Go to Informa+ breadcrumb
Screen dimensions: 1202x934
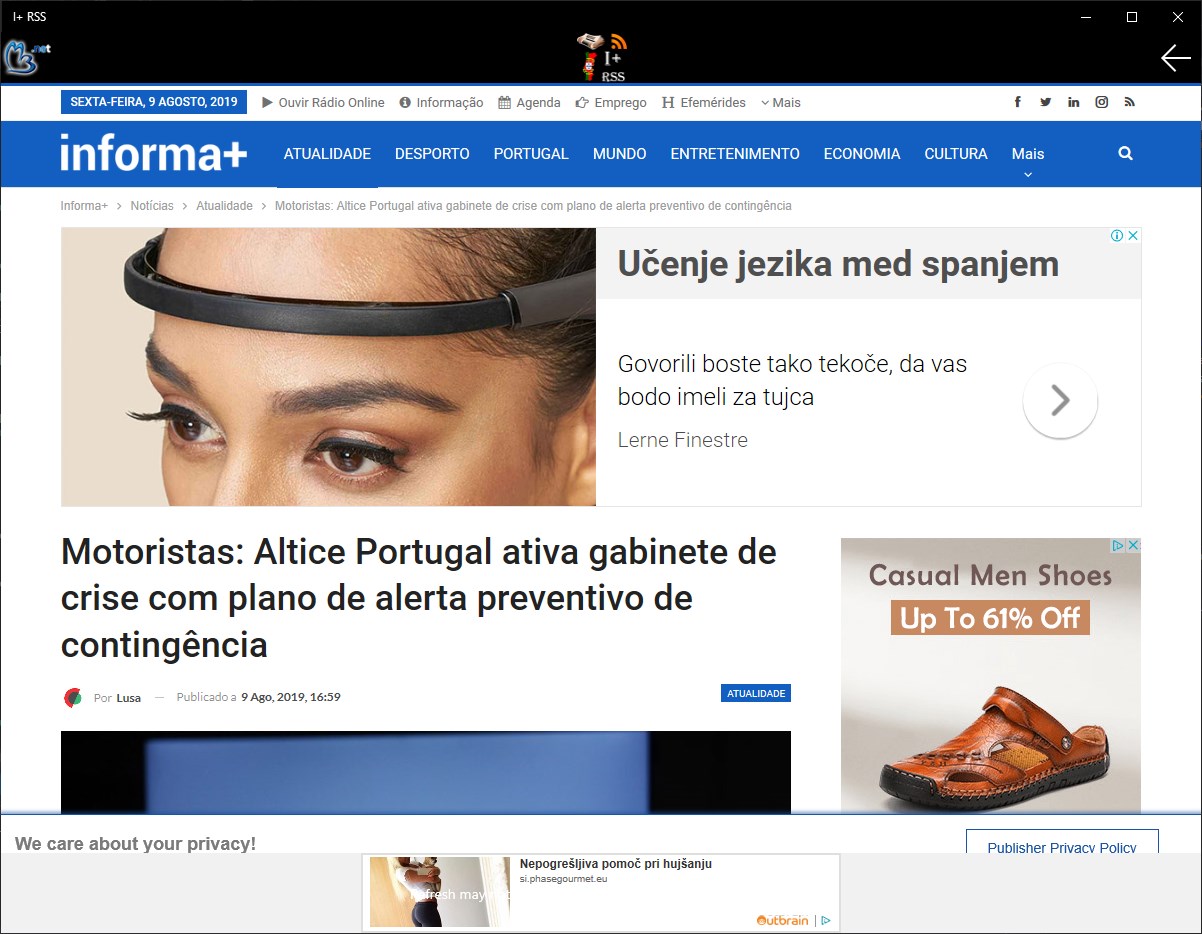(84, 206)
